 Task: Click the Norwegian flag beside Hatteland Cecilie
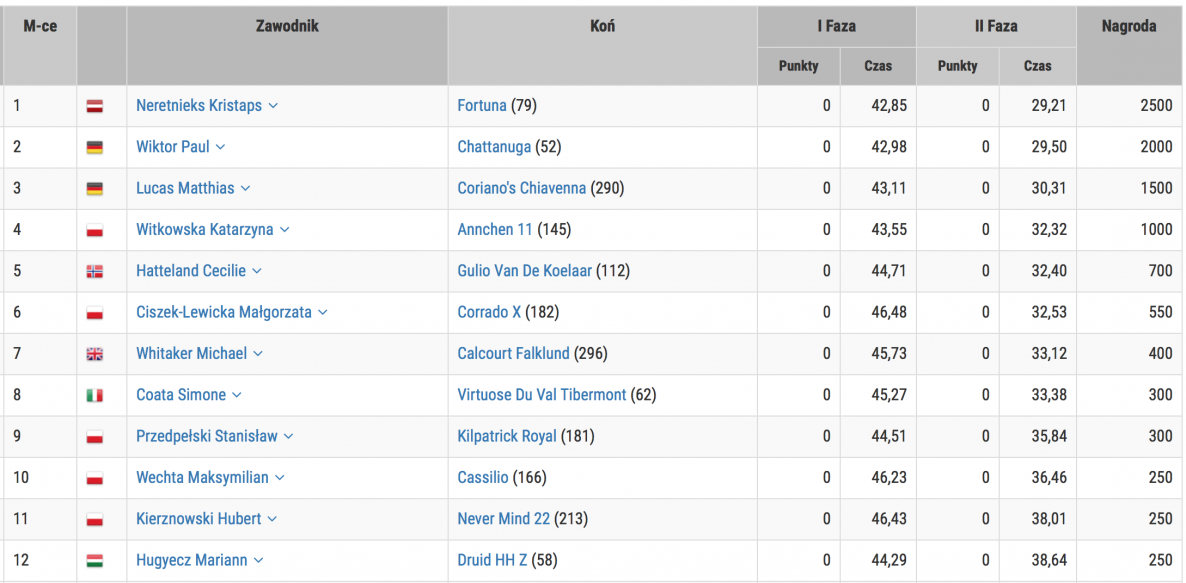[95, 271]
